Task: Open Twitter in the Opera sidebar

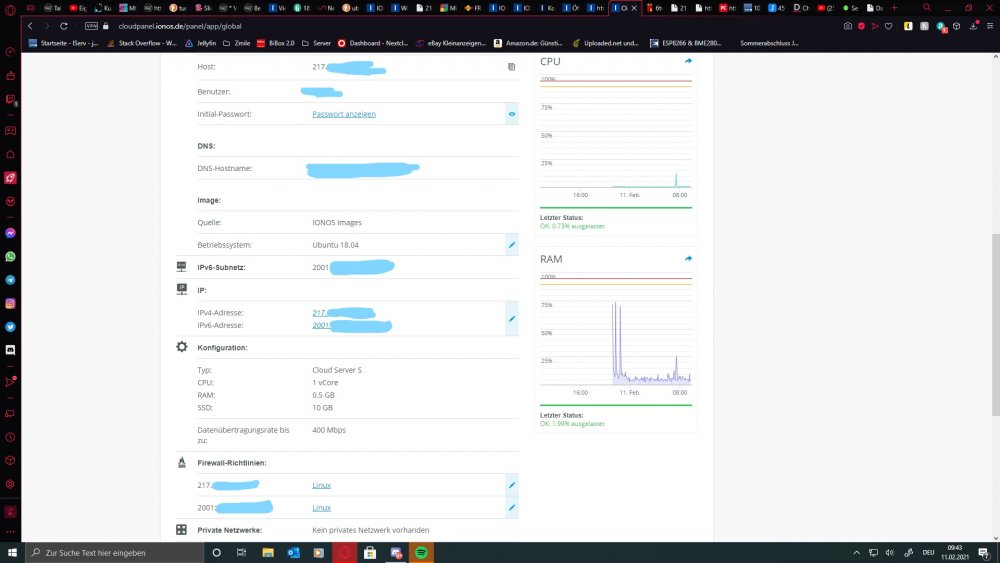Action: 10,327
